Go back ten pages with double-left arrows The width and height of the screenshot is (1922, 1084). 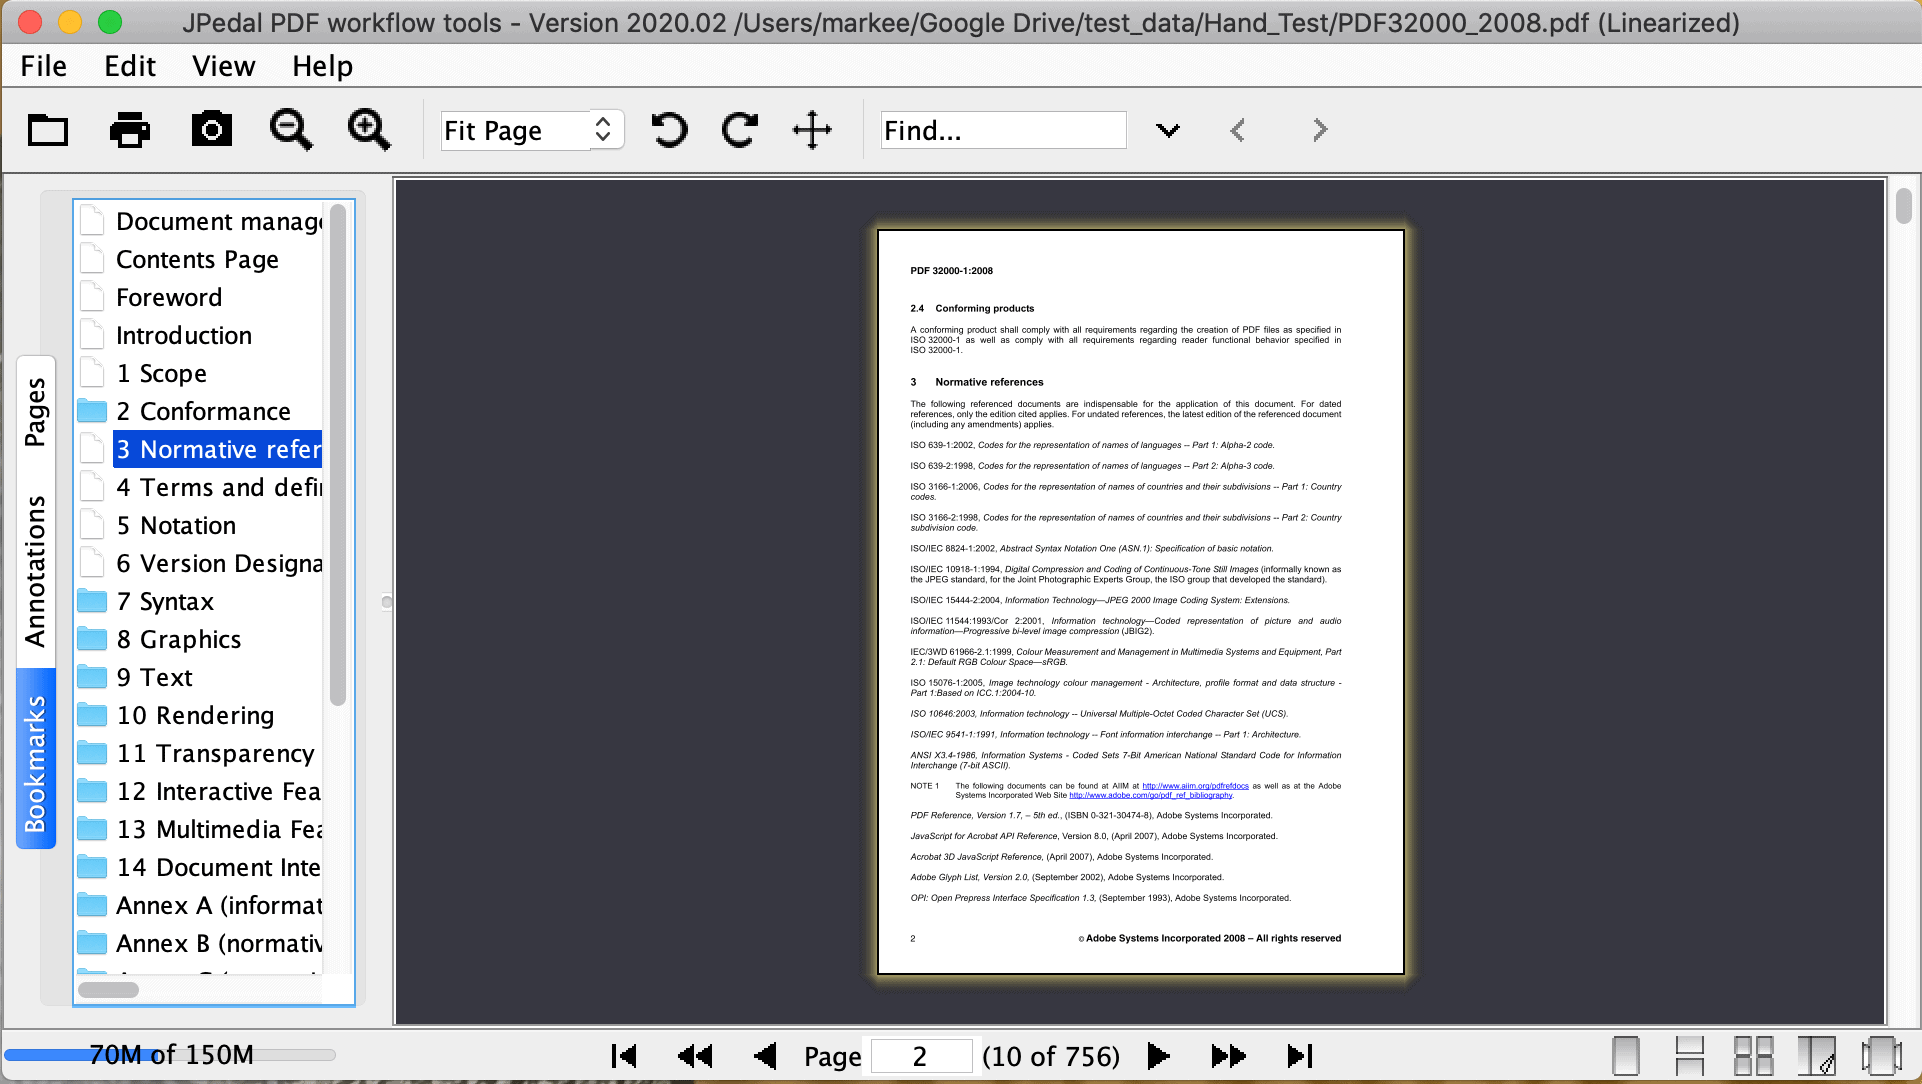[x=695, y=1056]
